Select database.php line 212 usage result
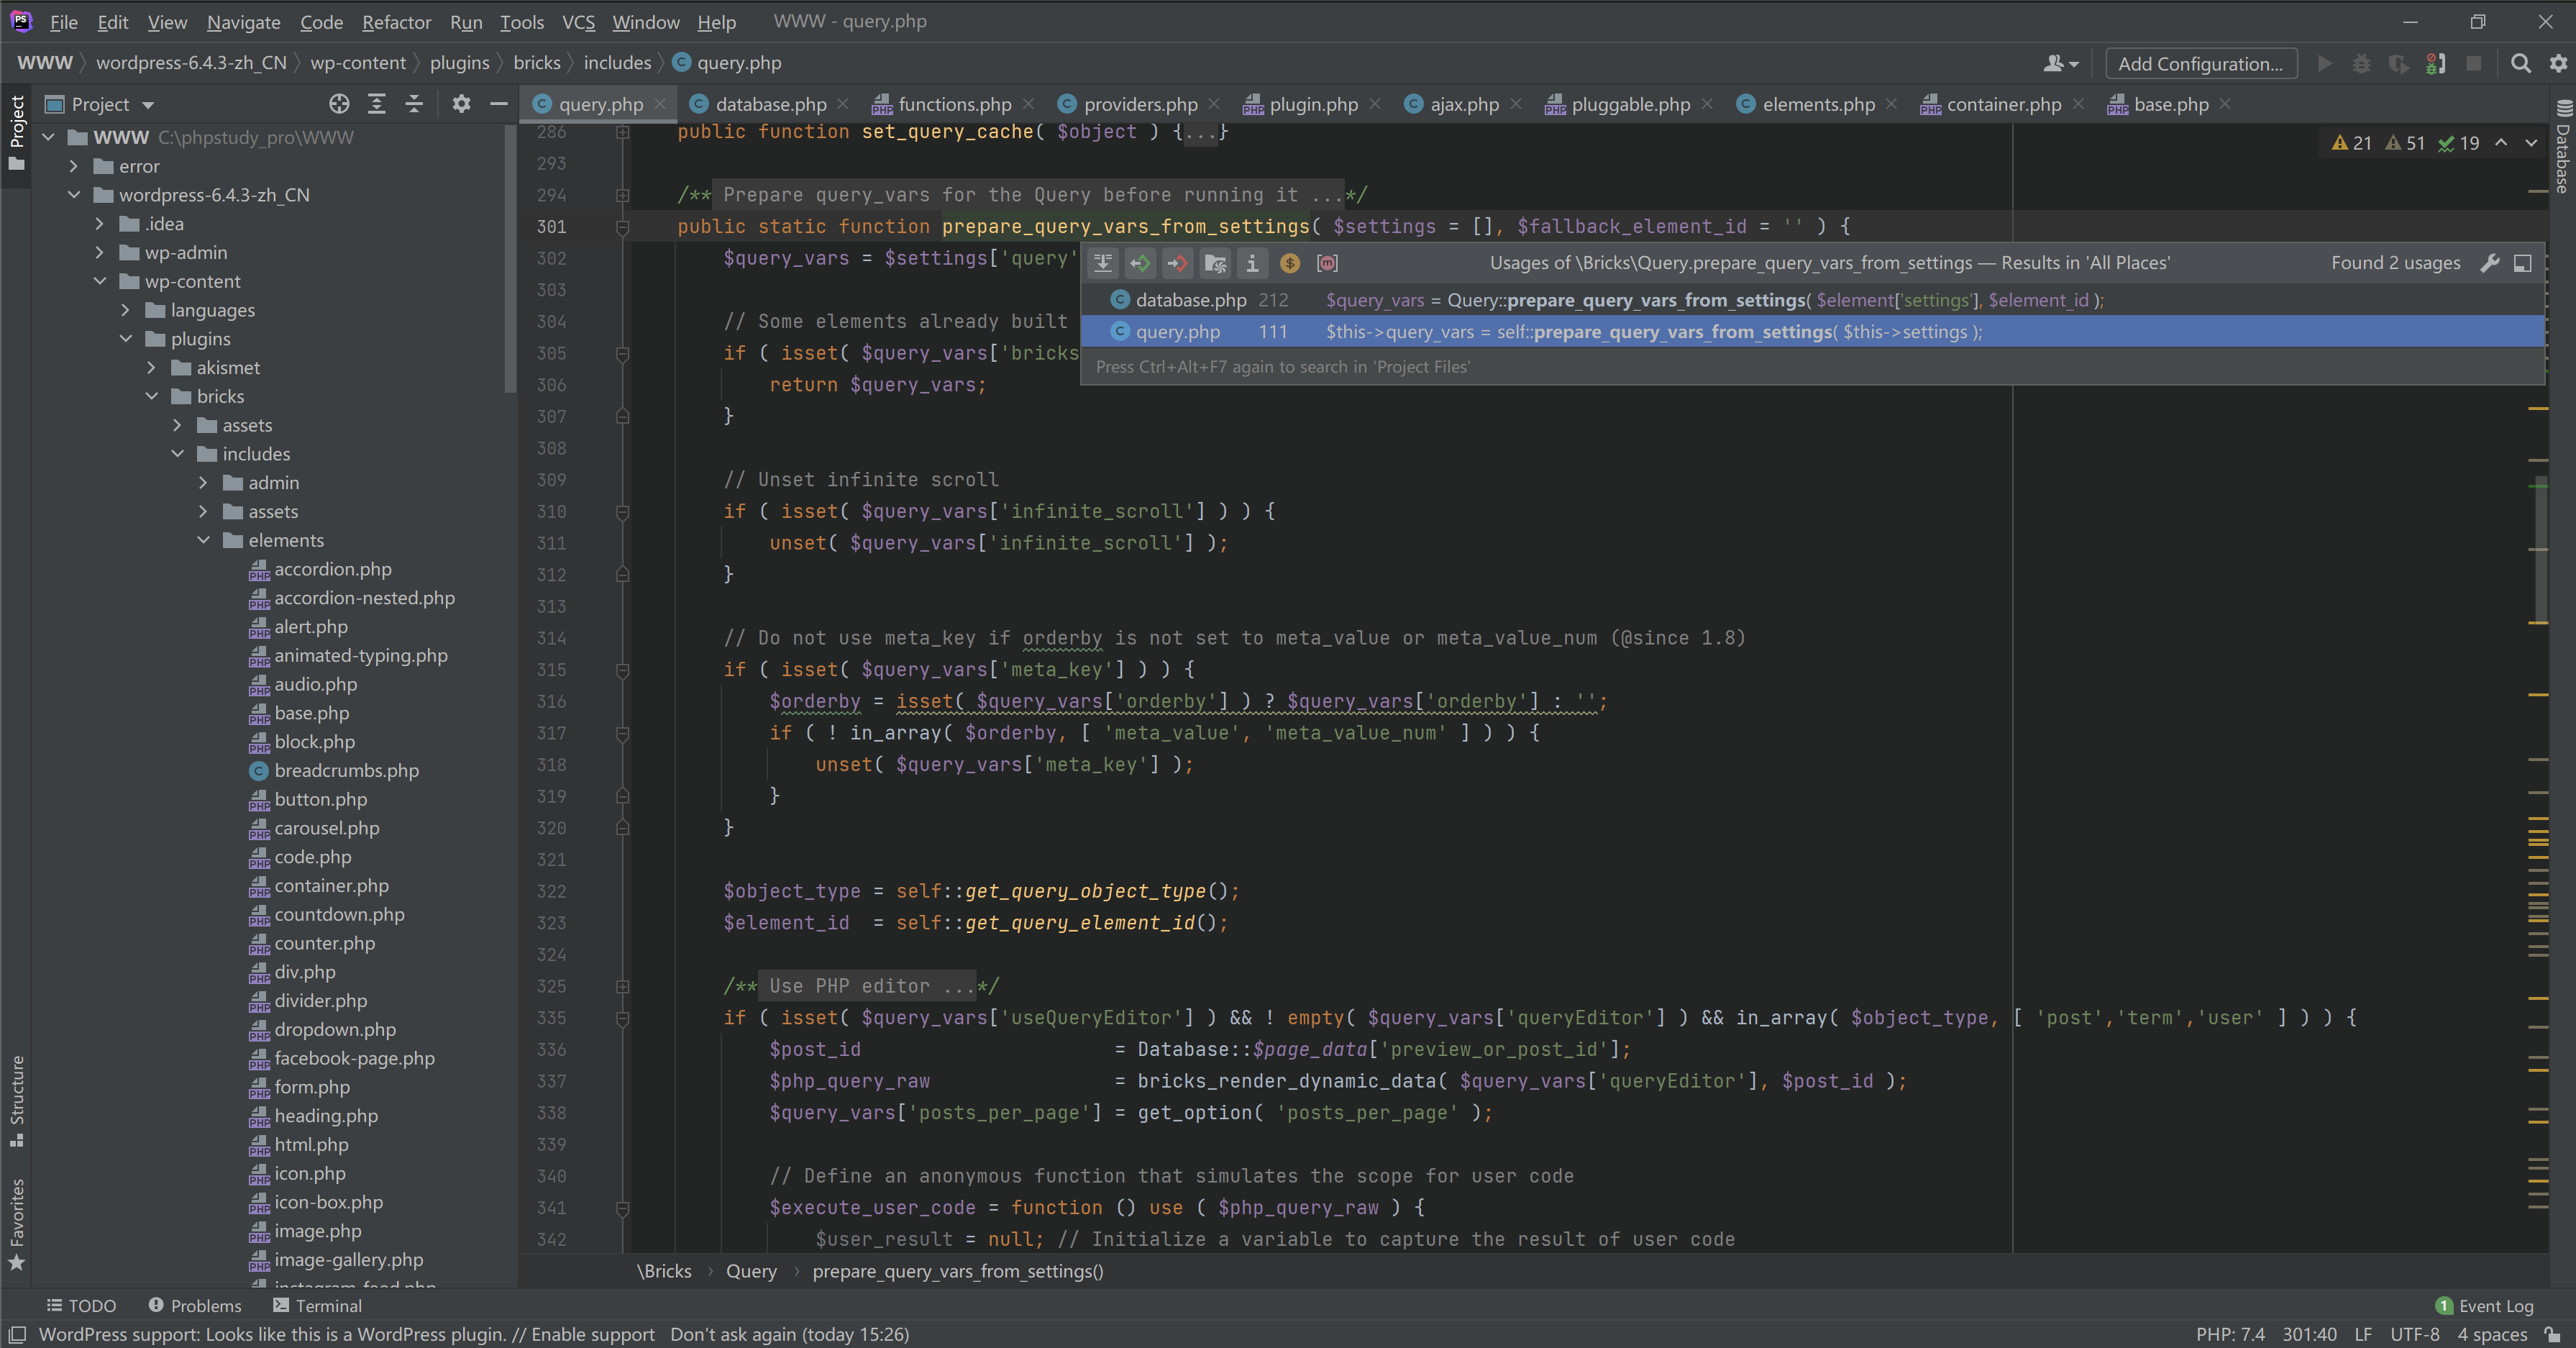The width and height of the screenshot is (2576, 1348). point(1812,300)
